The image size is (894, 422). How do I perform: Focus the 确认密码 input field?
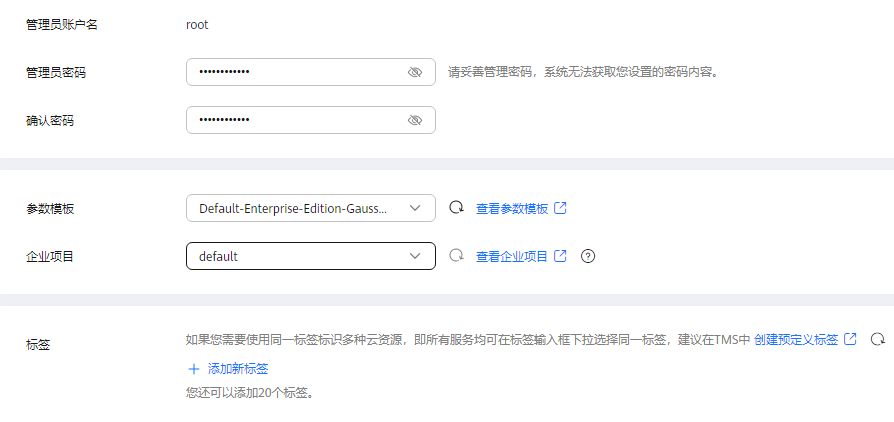tap(311, 120)
